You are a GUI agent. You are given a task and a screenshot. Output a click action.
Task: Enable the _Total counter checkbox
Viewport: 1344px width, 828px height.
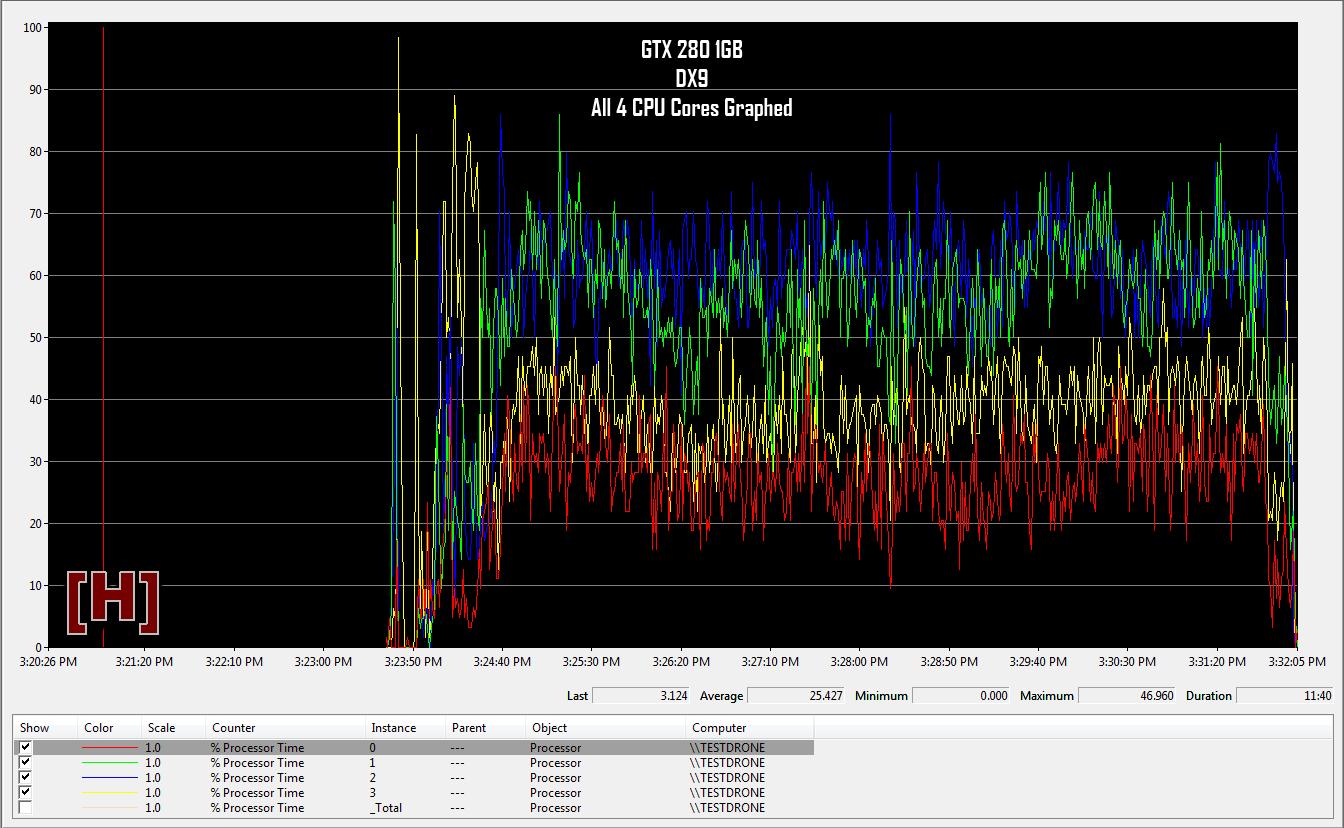tap(25, 807)
